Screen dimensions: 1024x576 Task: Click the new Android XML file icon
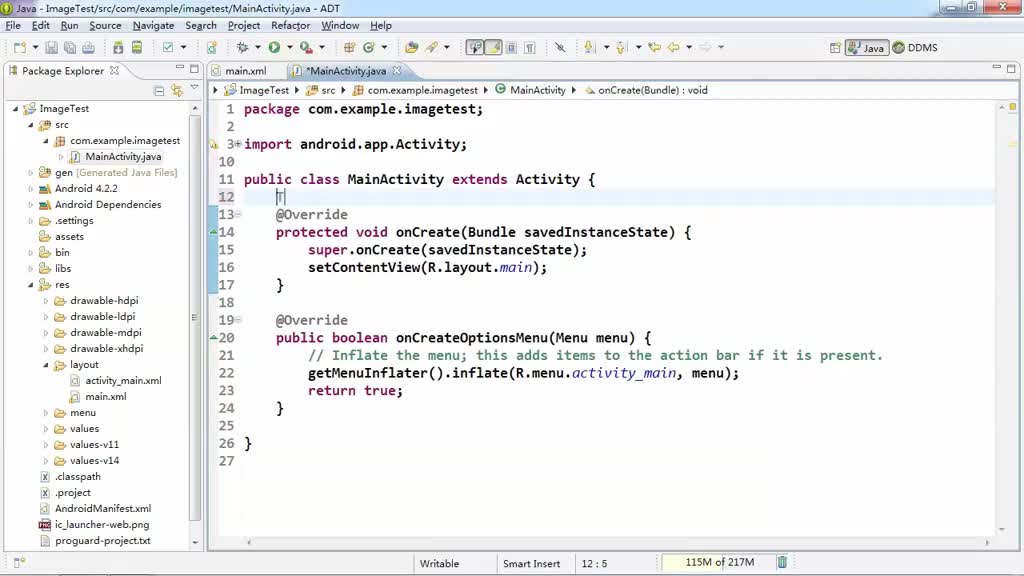coord(212,48)
